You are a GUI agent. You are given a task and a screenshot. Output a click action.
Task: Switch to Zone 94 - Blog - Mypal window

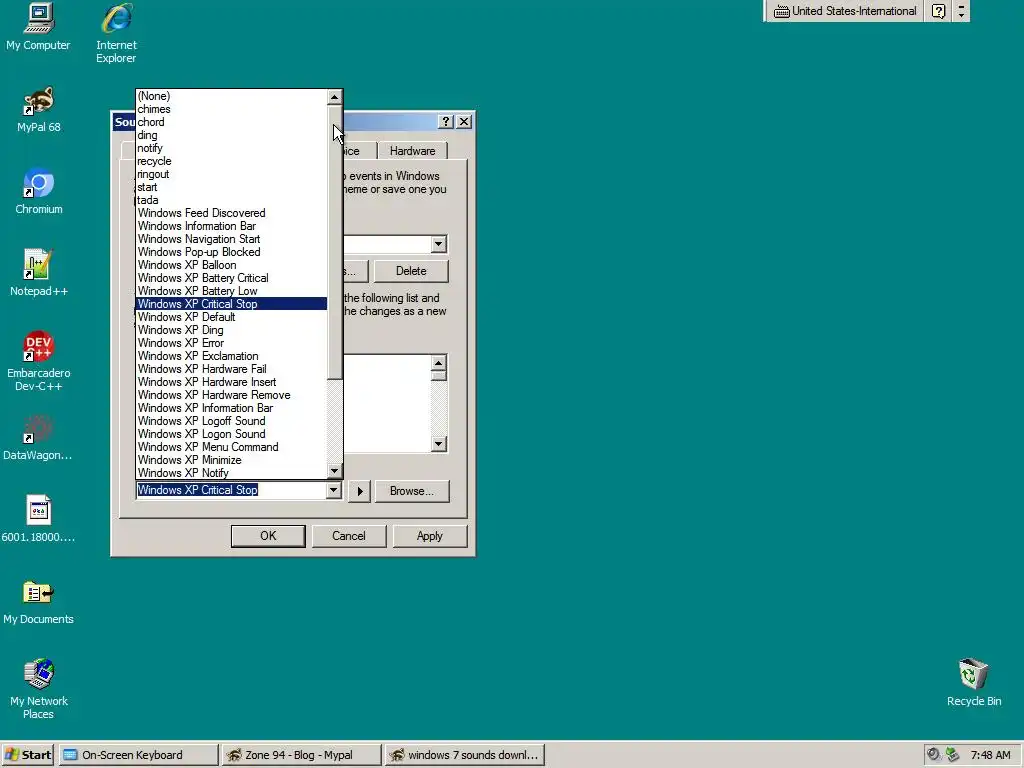pyautogui.click(x=301, y=755)
